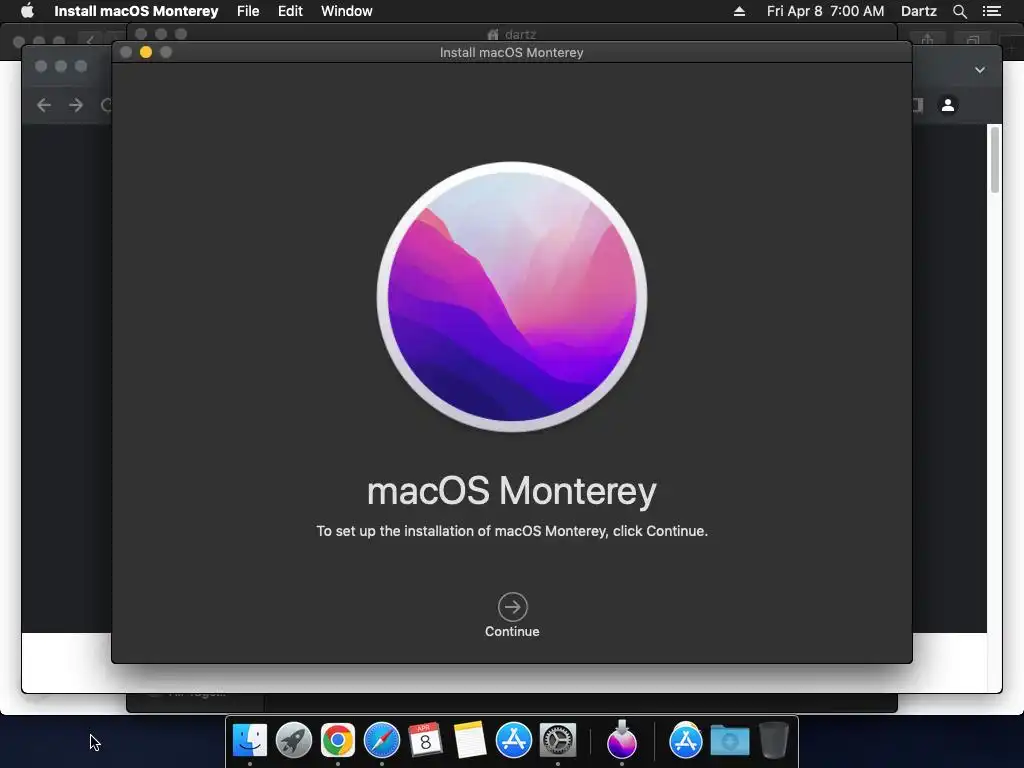Viewport: 1024px width, 768px height.
Task: Open the Edit menu
Action: click(290, 11)
